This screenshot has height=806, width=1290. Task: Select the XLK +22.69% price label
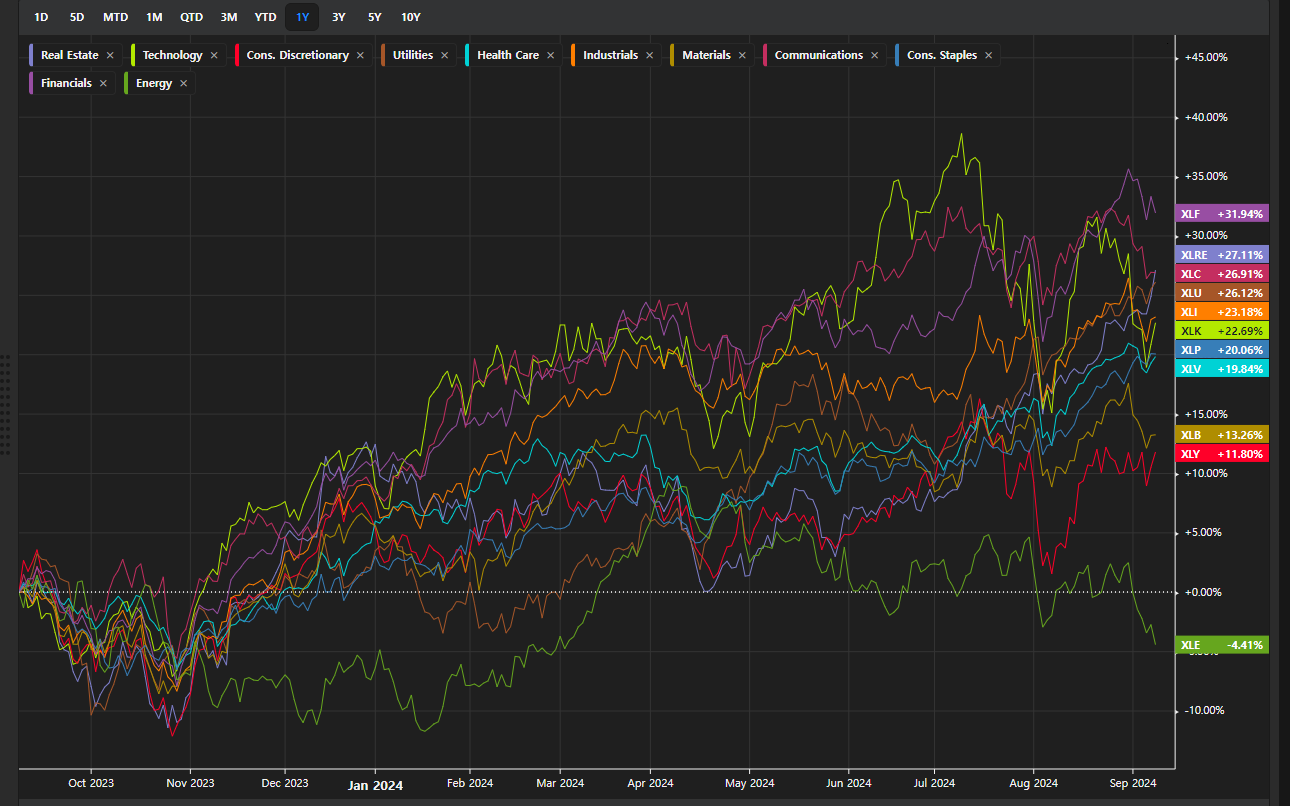[x=1222, y=331]
